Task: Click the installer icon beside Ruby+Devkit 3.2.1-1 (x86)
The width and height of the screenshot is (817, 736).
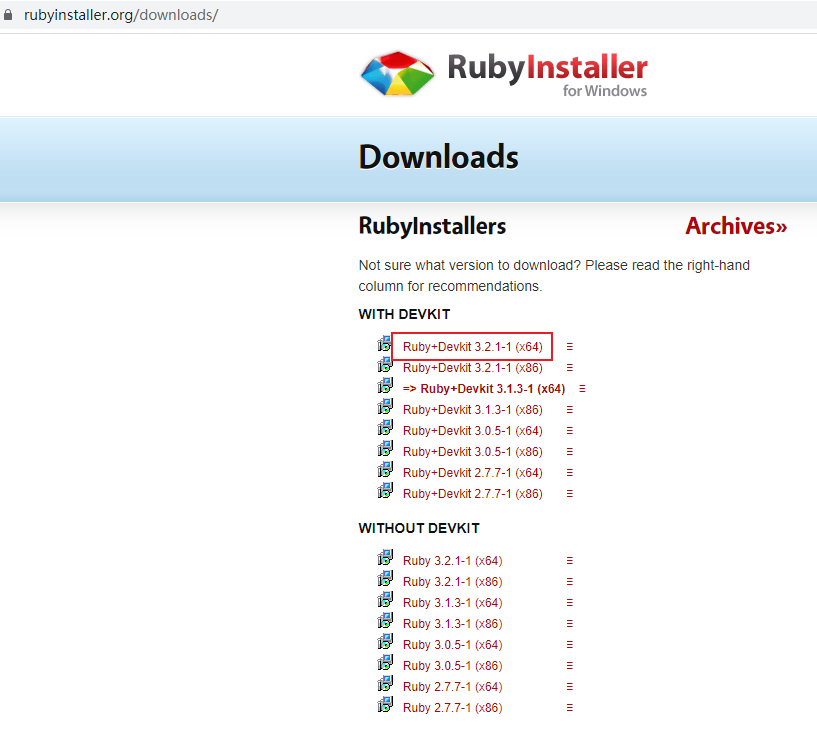Action: coord(385,365)
